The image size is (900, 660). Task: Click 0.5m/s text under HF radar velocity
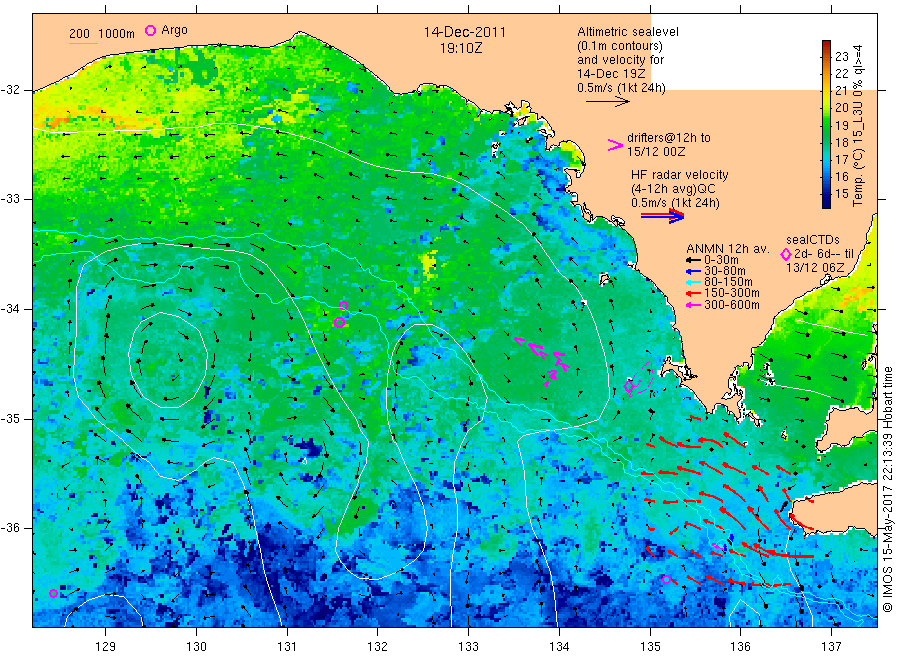[675, 203]
